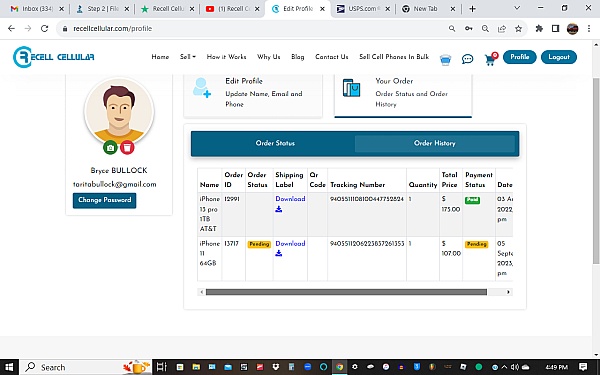Open the shopping cart icon

(491, 59)
